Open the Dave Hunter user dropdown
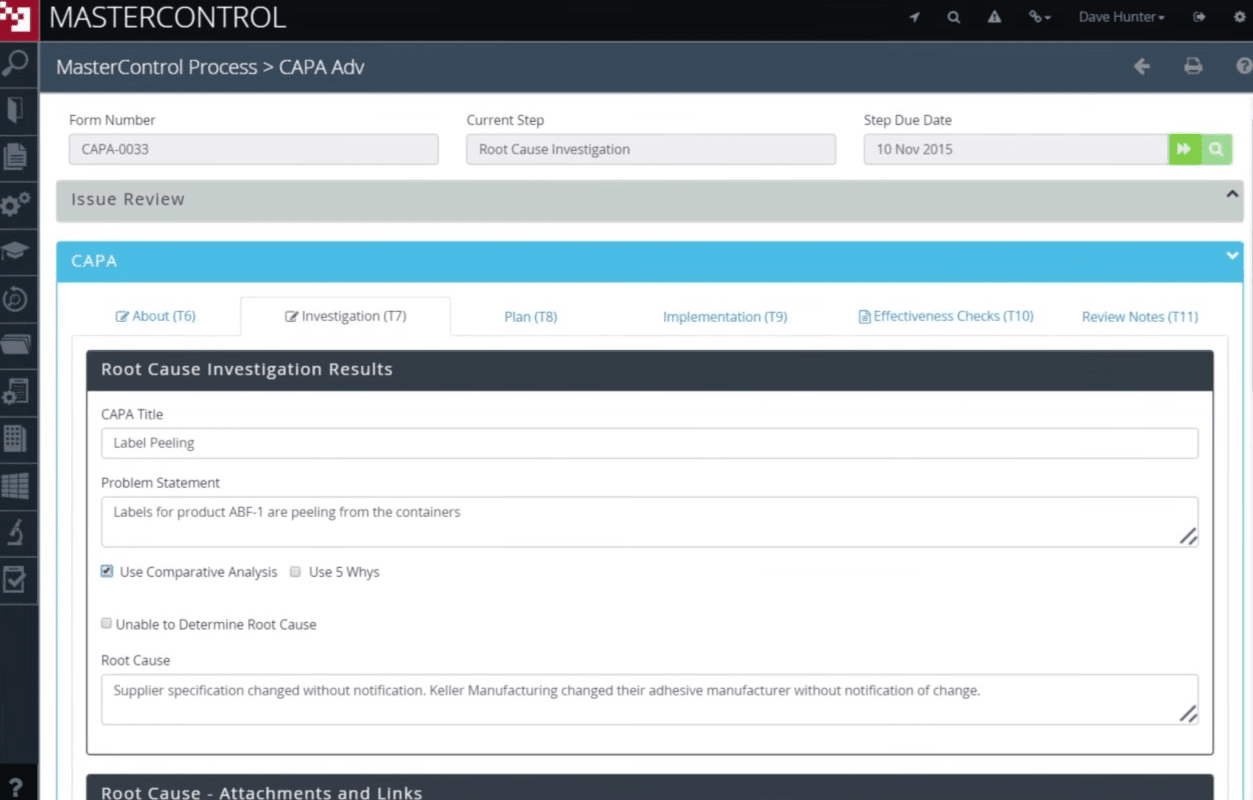Viewport: 1253px width, 800px height. [x=1121, y=17]
